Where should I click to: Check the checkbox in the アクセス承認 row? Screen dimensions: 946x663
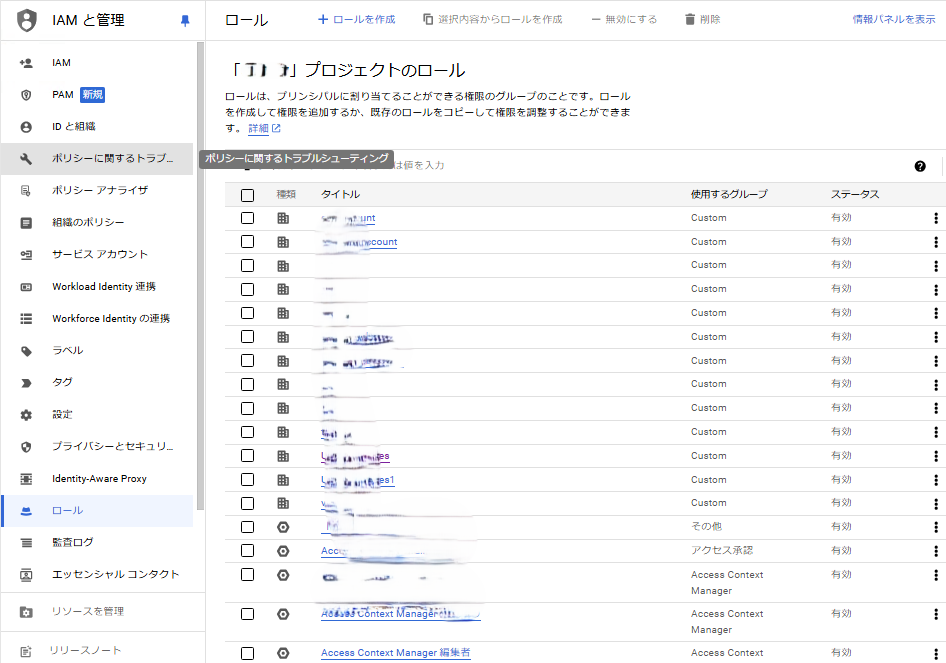point(247,550)
